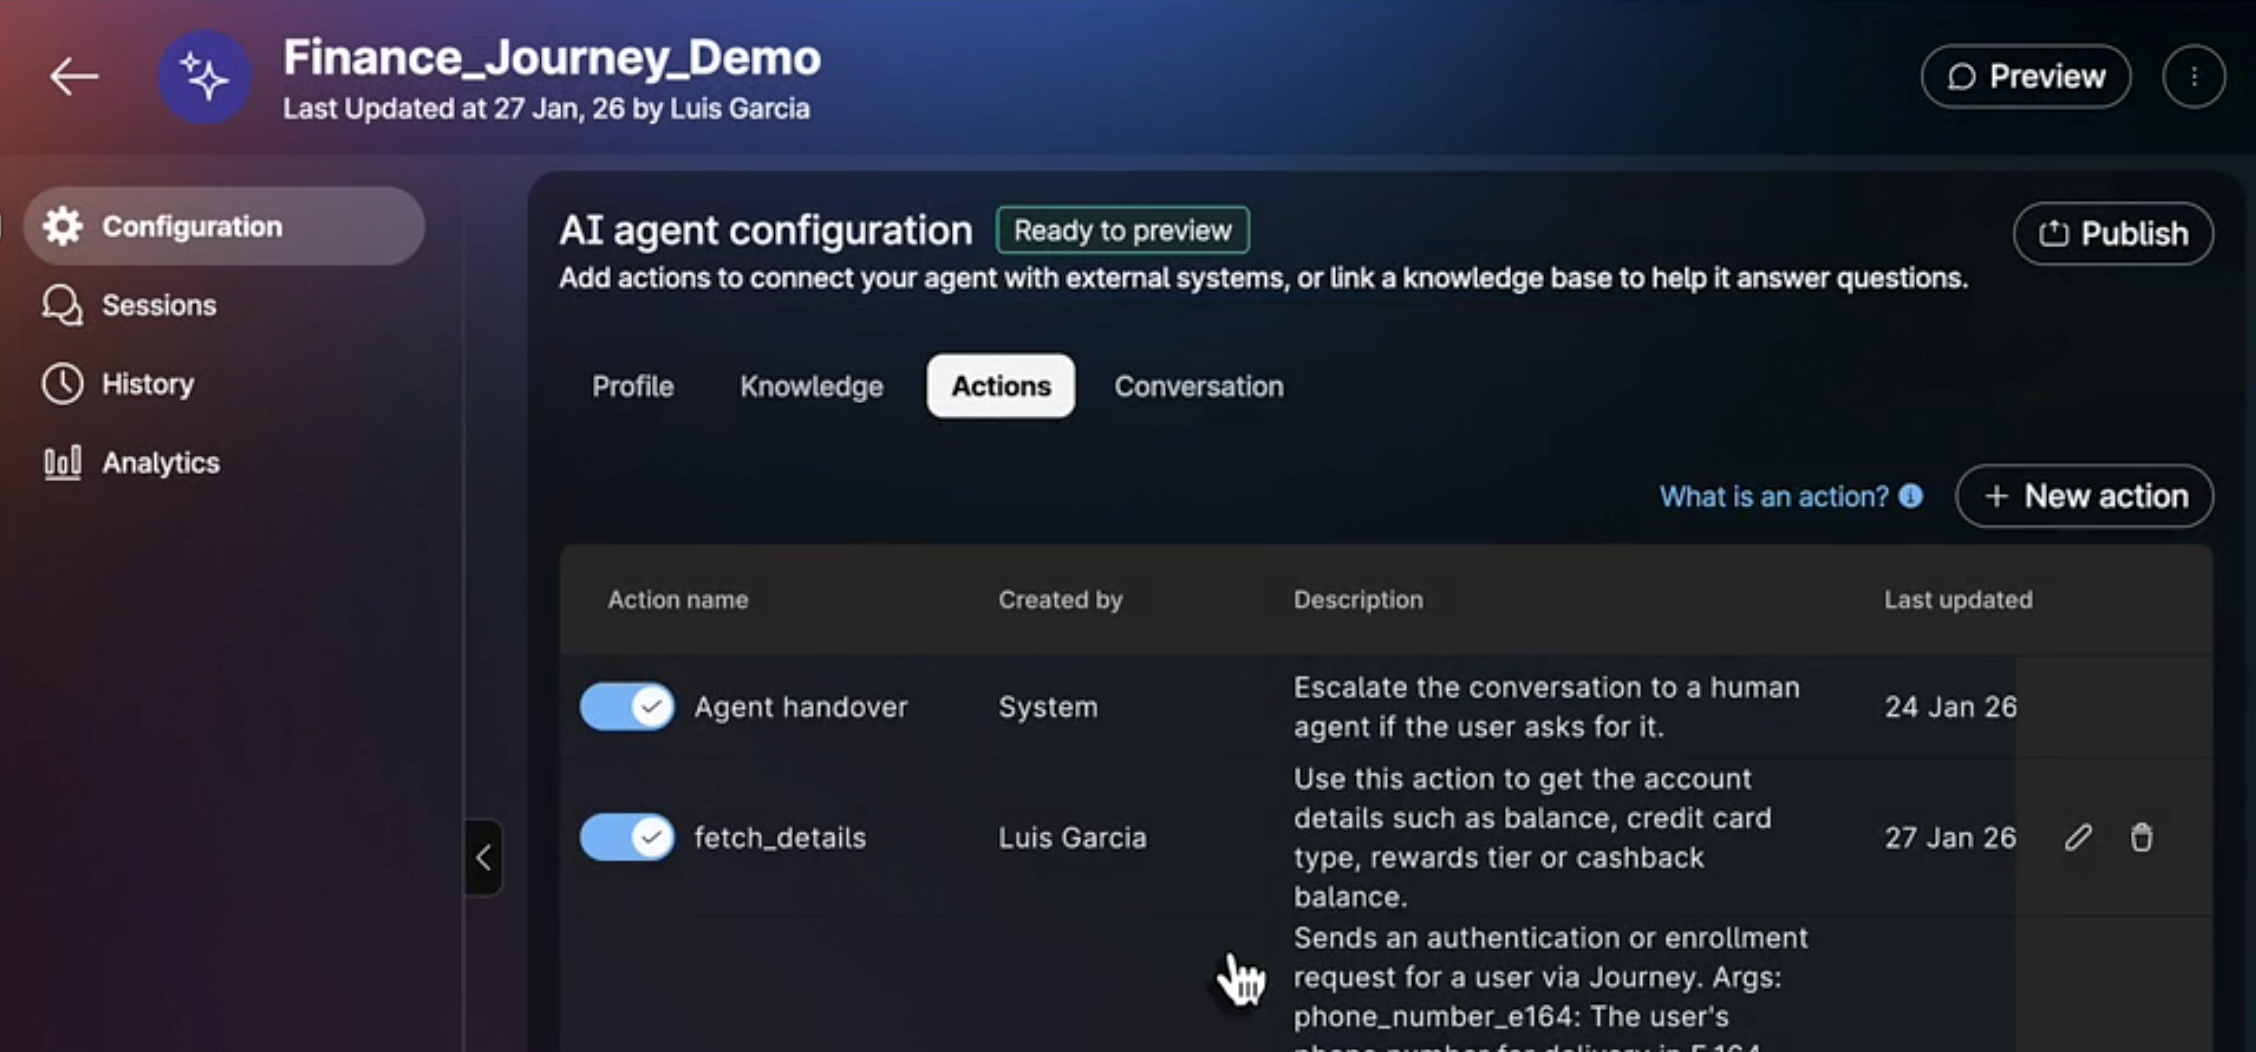This screenshot has width=2256, height=1052.
Task: Turn off the fetch_details action toggle
Action: tap(628, 837)
